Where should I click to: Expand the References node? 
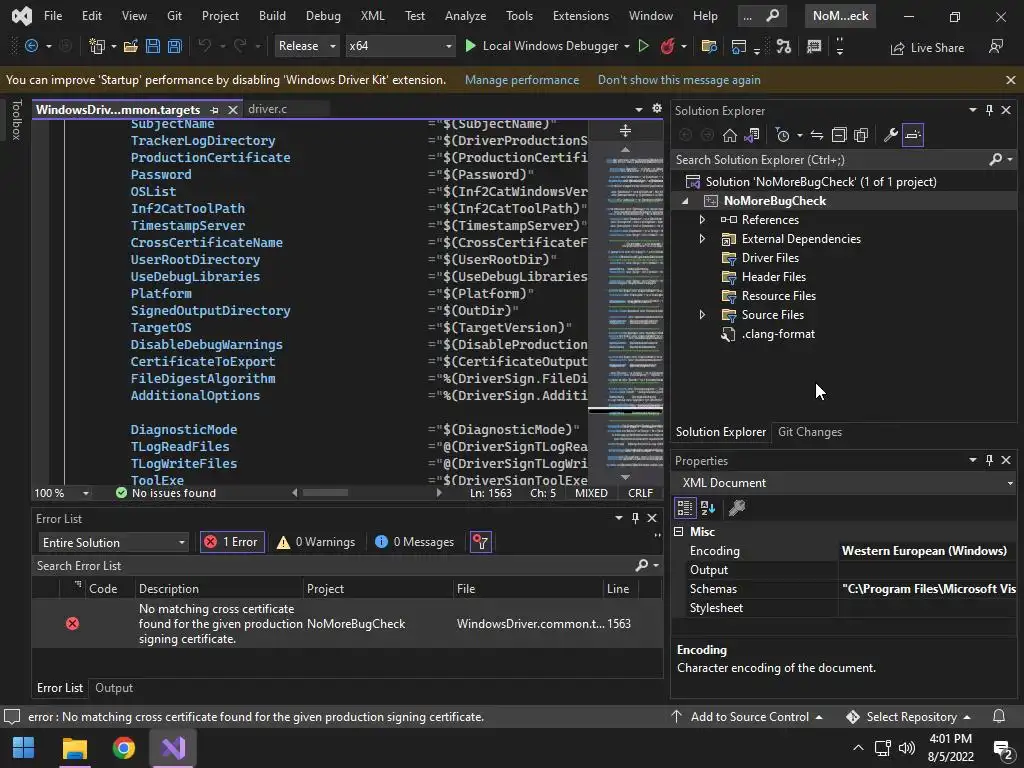point(702,220)
